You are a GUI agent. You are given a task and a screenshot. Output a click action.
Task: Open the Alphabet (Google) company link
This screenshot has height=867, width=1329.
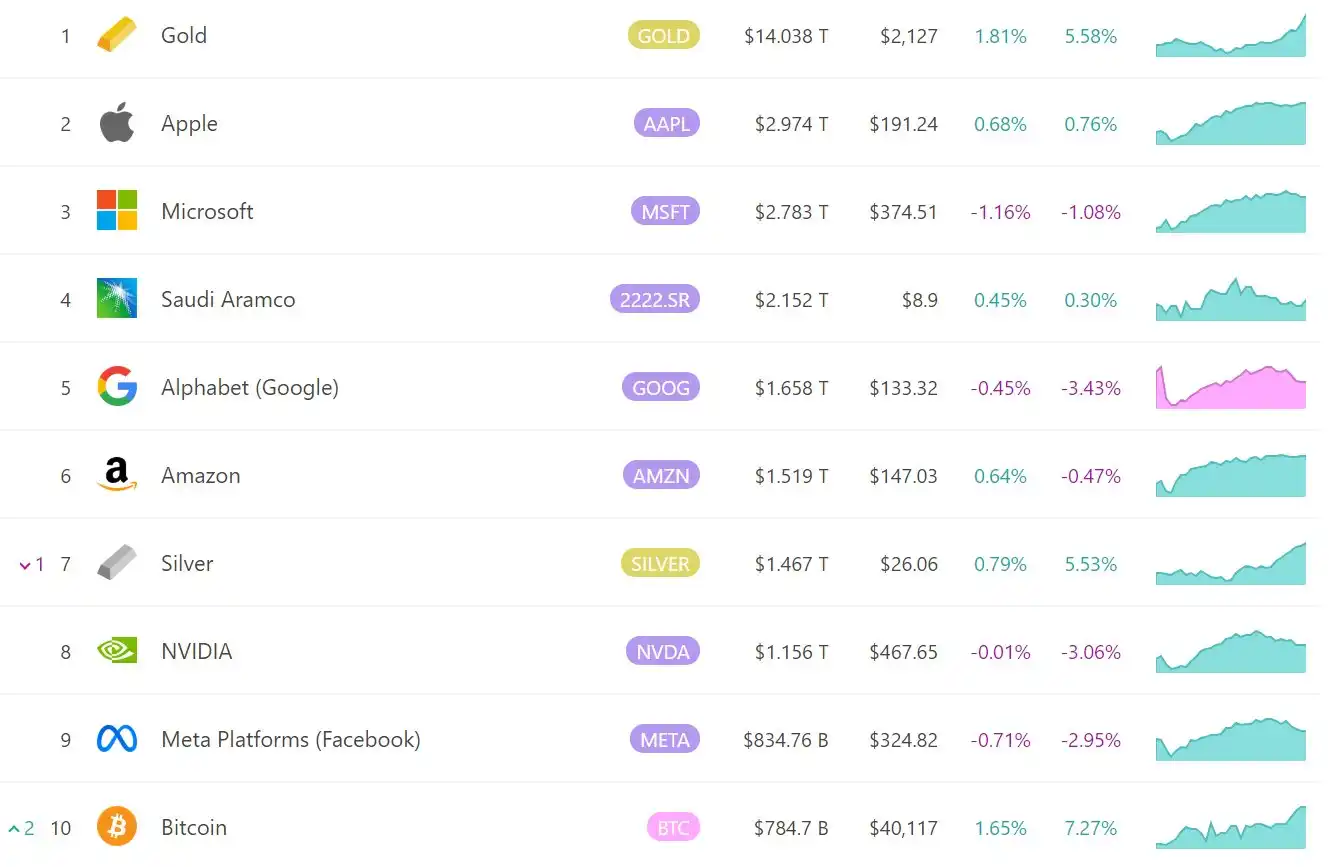(x=250, y=388)
